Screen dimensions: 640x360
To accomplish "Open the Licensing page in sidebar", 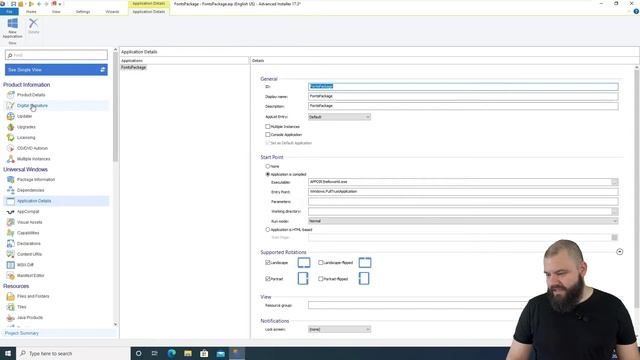I will click(x=26, y=138).
